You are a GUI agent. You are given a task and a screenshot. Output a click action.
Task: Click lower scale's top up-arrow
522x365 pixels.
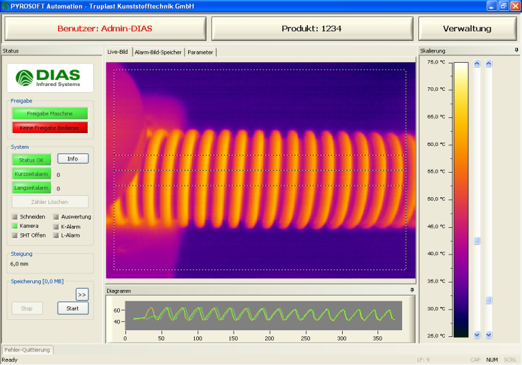coord(489,64)
